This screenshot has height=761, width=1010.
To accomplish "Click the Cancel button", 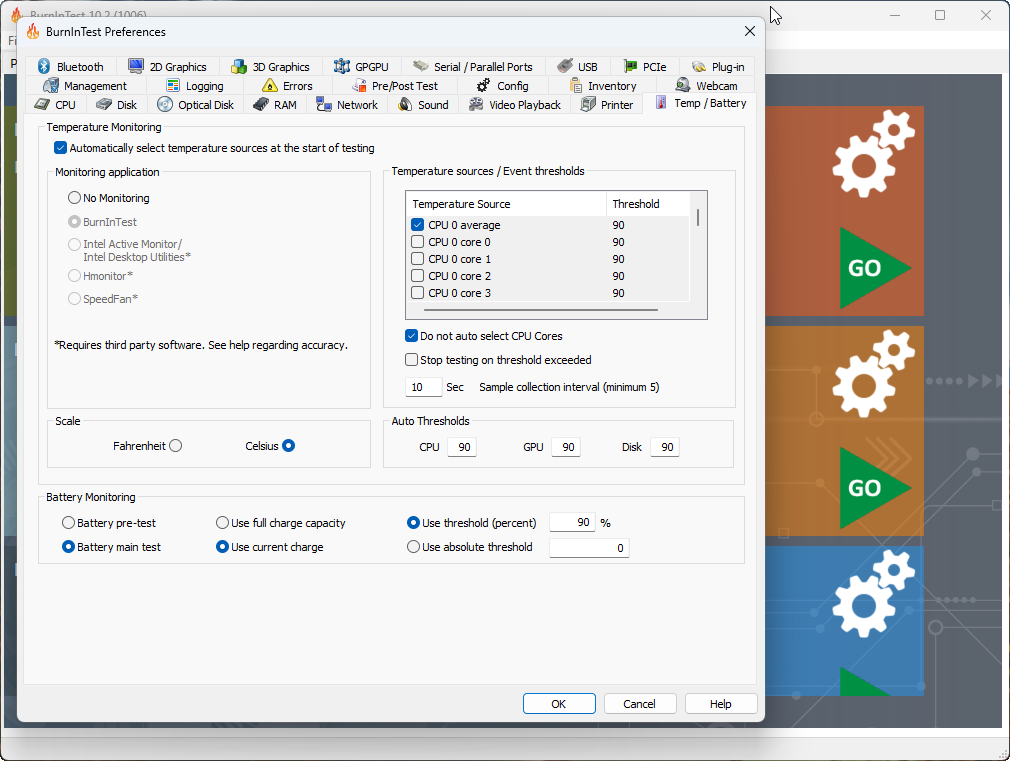I will pos(640,704).
